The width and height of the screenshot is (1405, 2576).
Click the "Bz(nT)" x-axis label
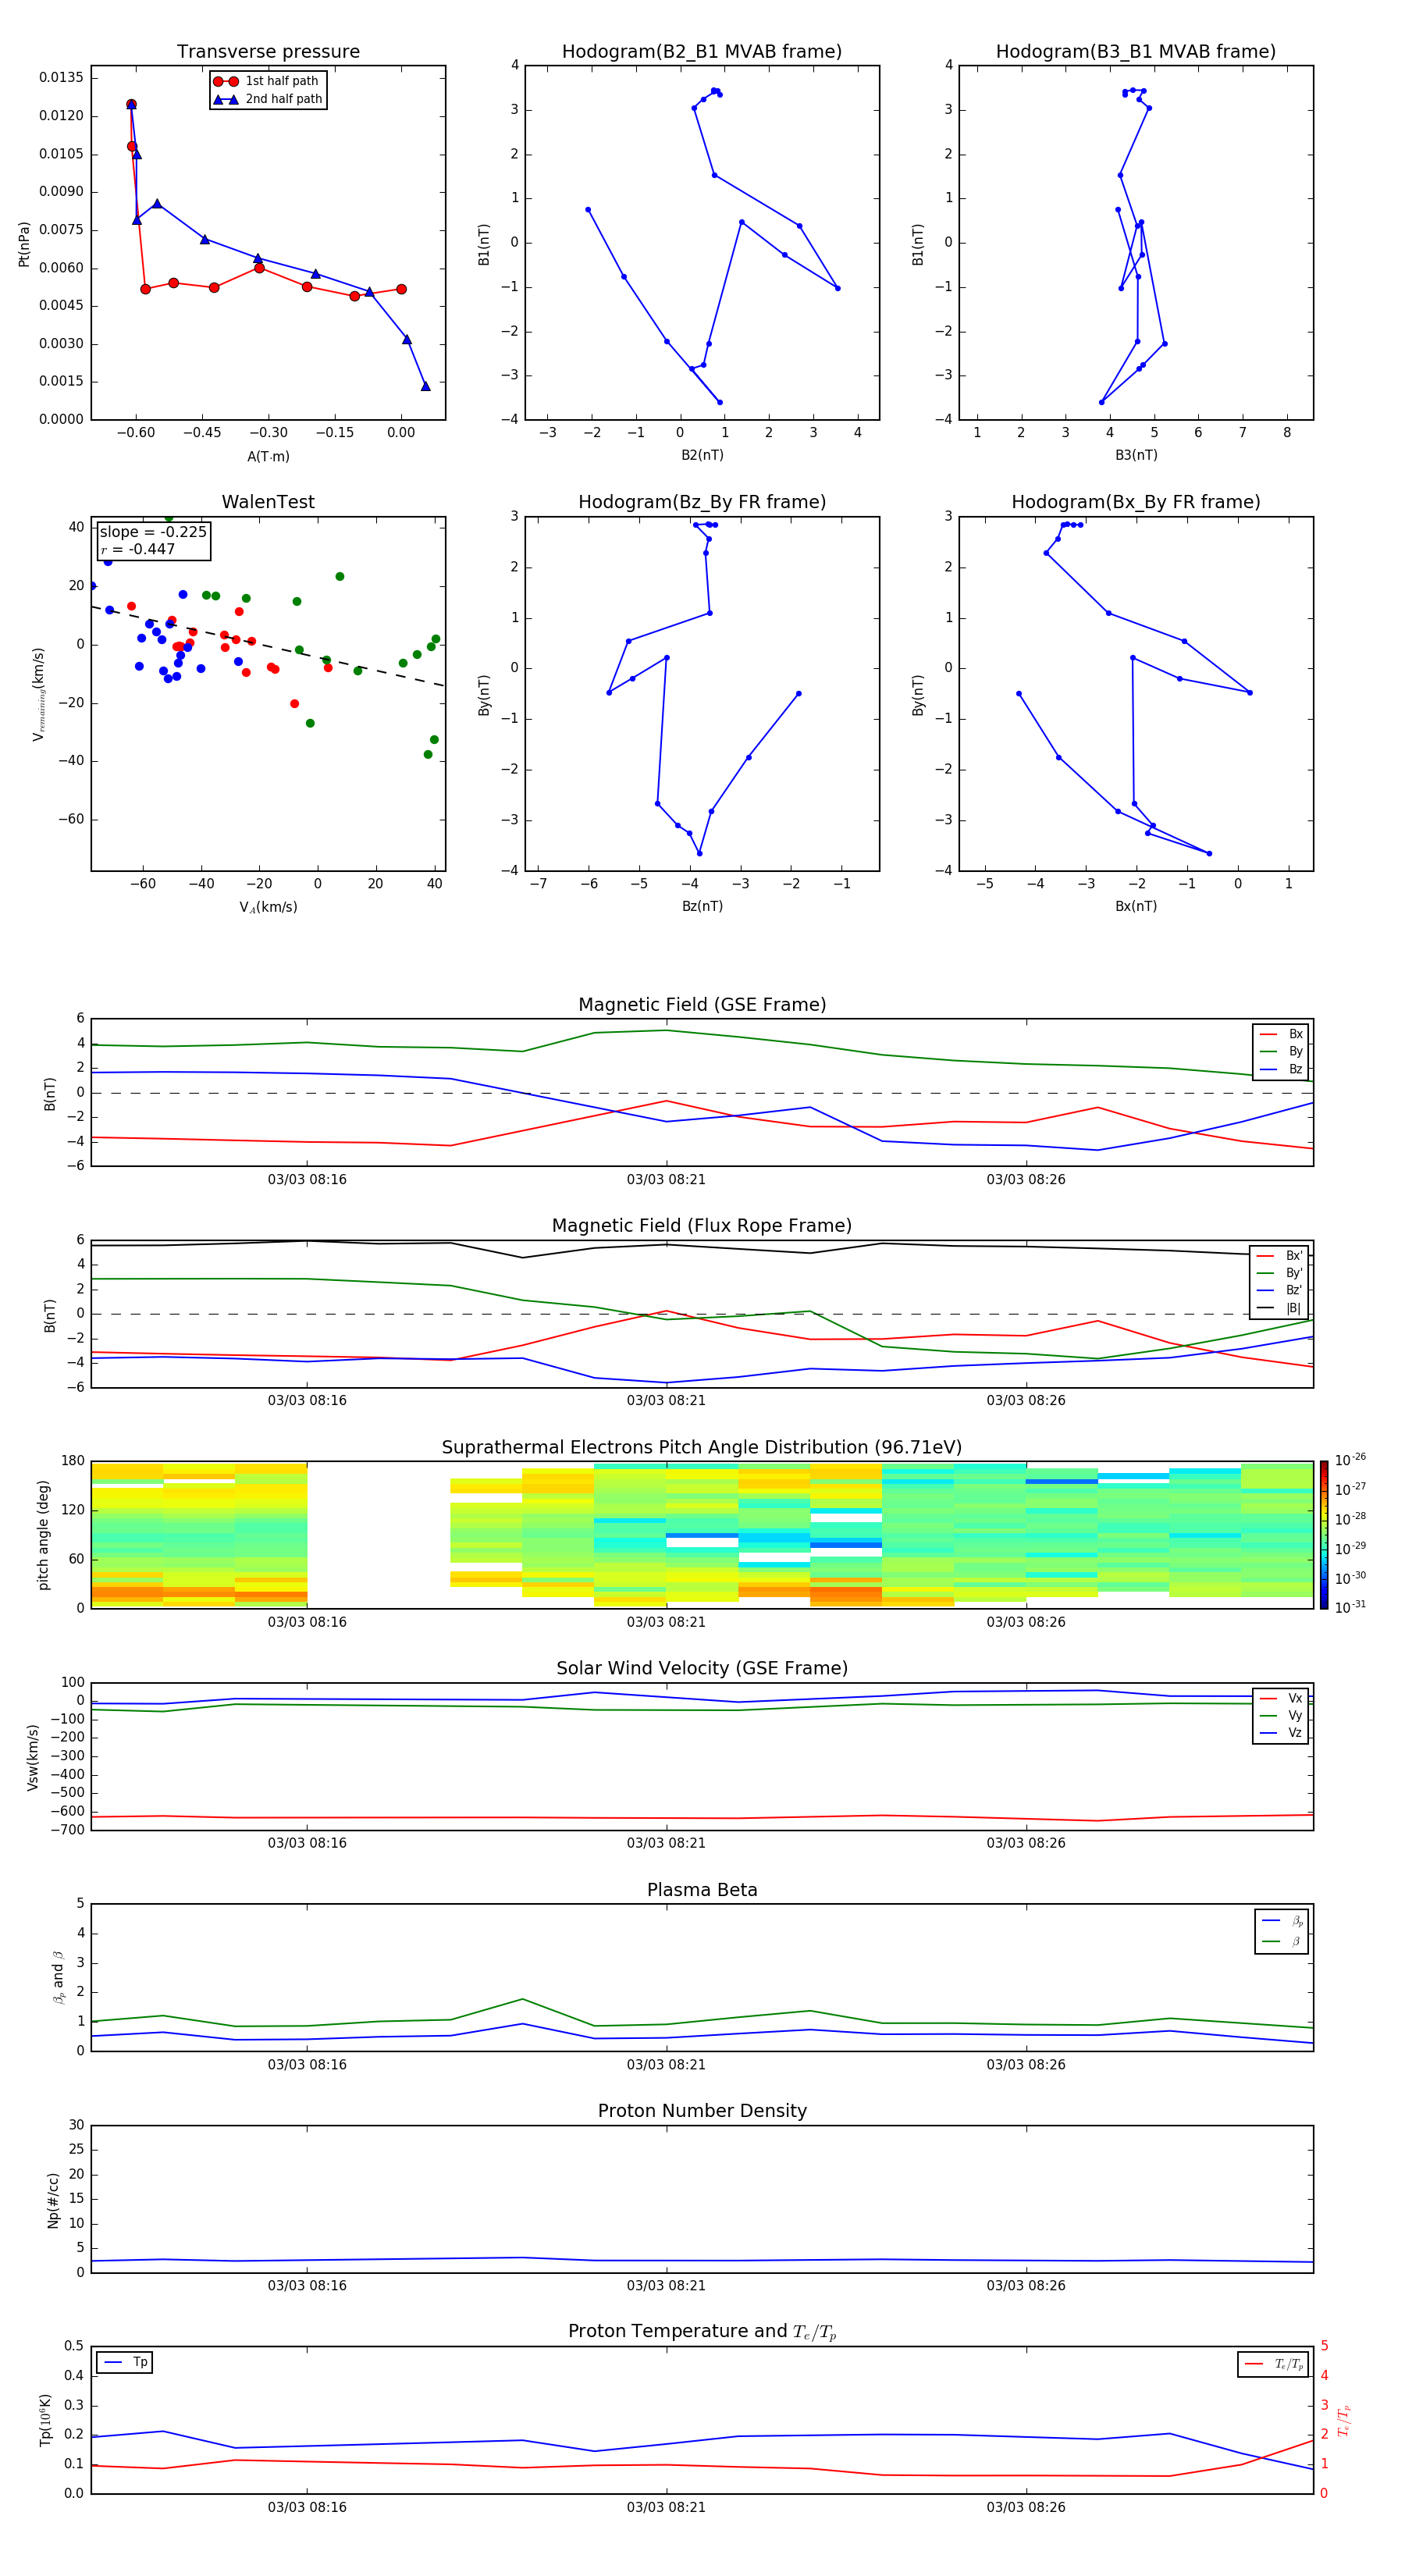702,906
